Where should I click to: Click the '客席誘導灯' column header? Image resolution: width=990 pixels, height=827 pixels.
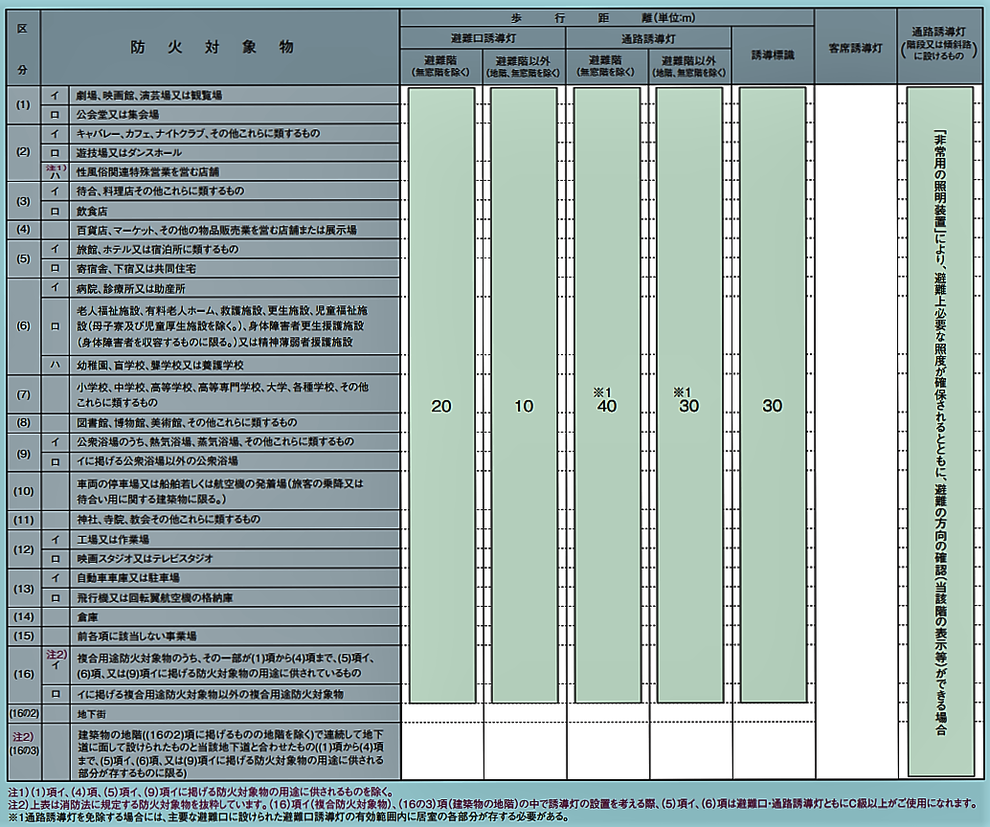tap(856, 47)
